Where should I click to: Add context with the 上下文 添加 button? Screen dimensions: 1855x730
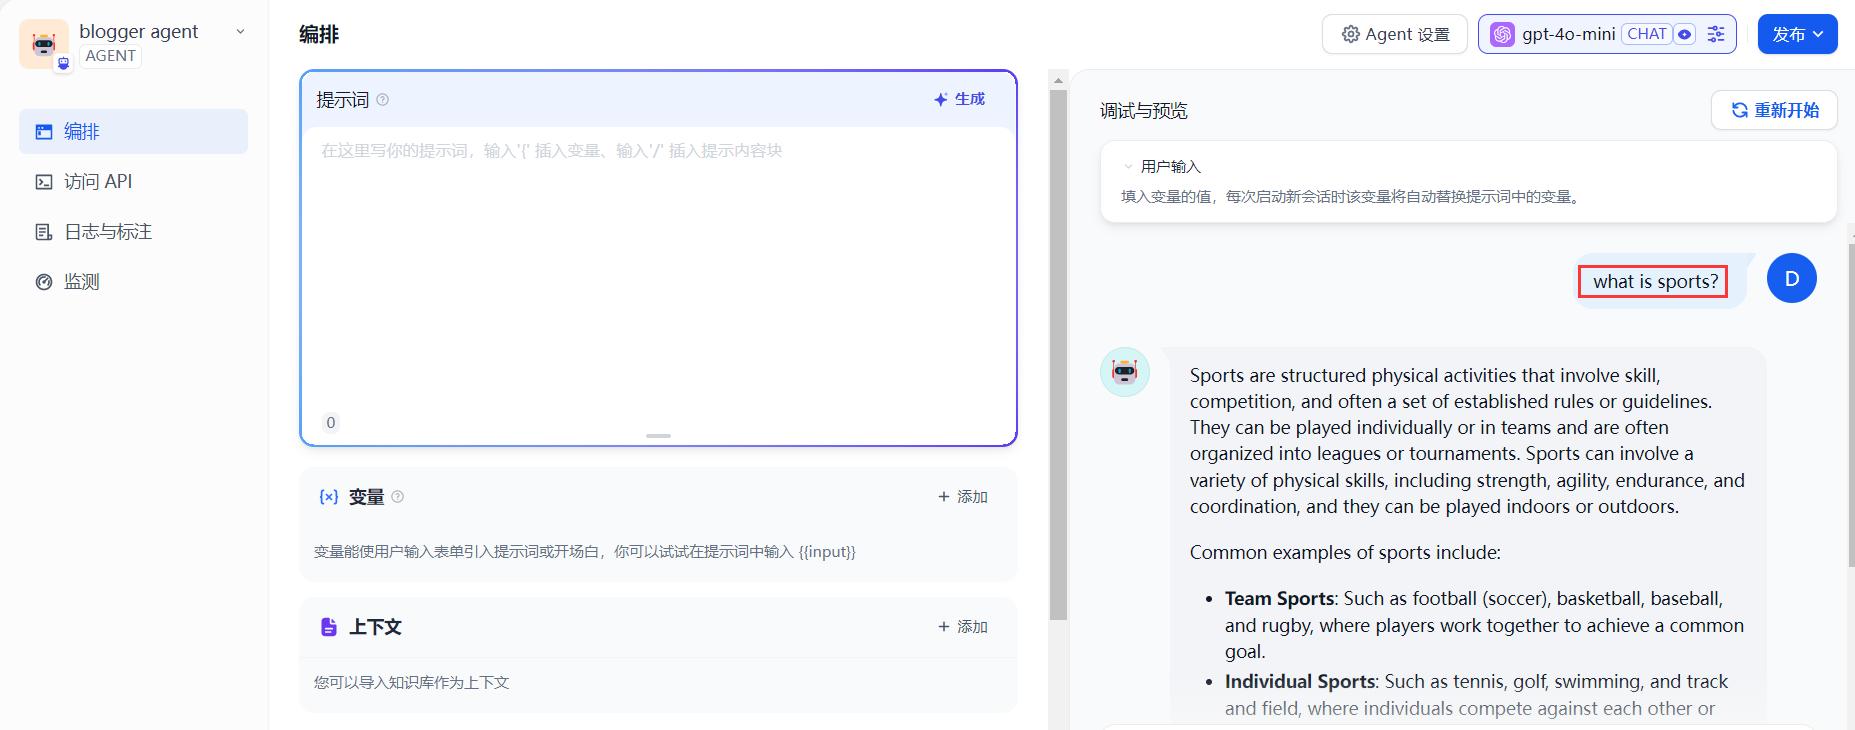pos(962,627)
